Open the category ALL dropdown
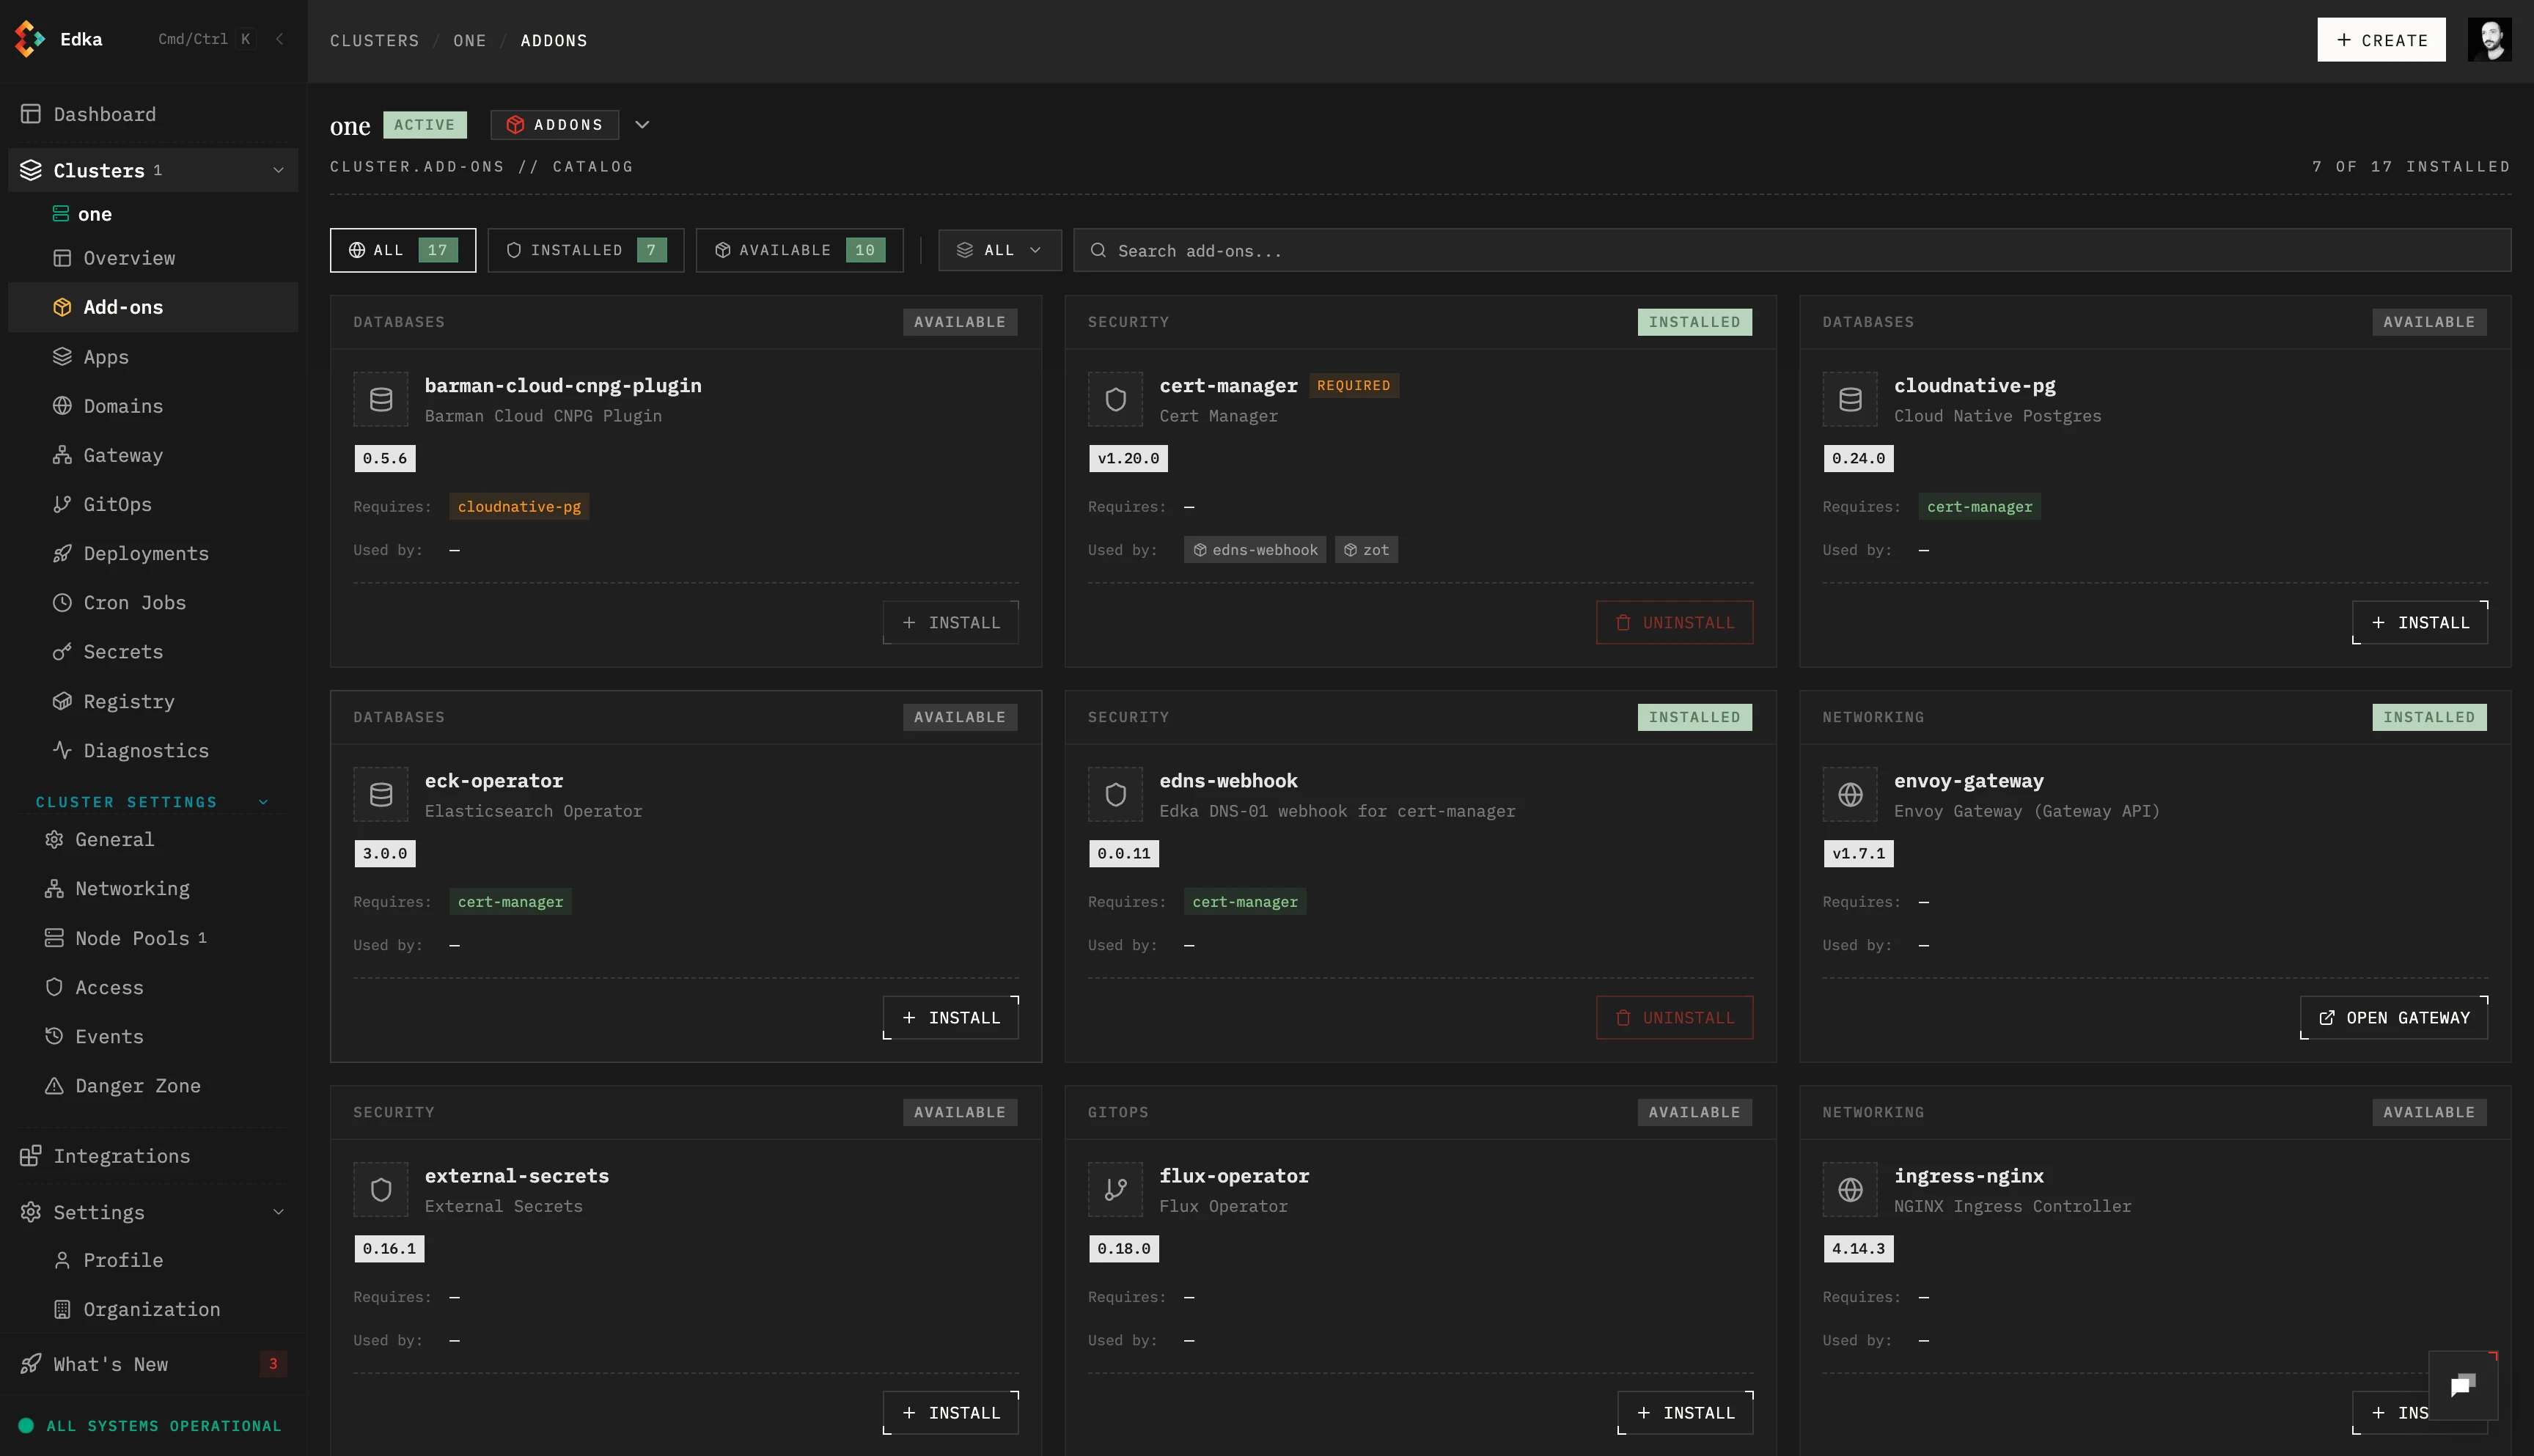 pyautogui.click(x=999, y=250)
